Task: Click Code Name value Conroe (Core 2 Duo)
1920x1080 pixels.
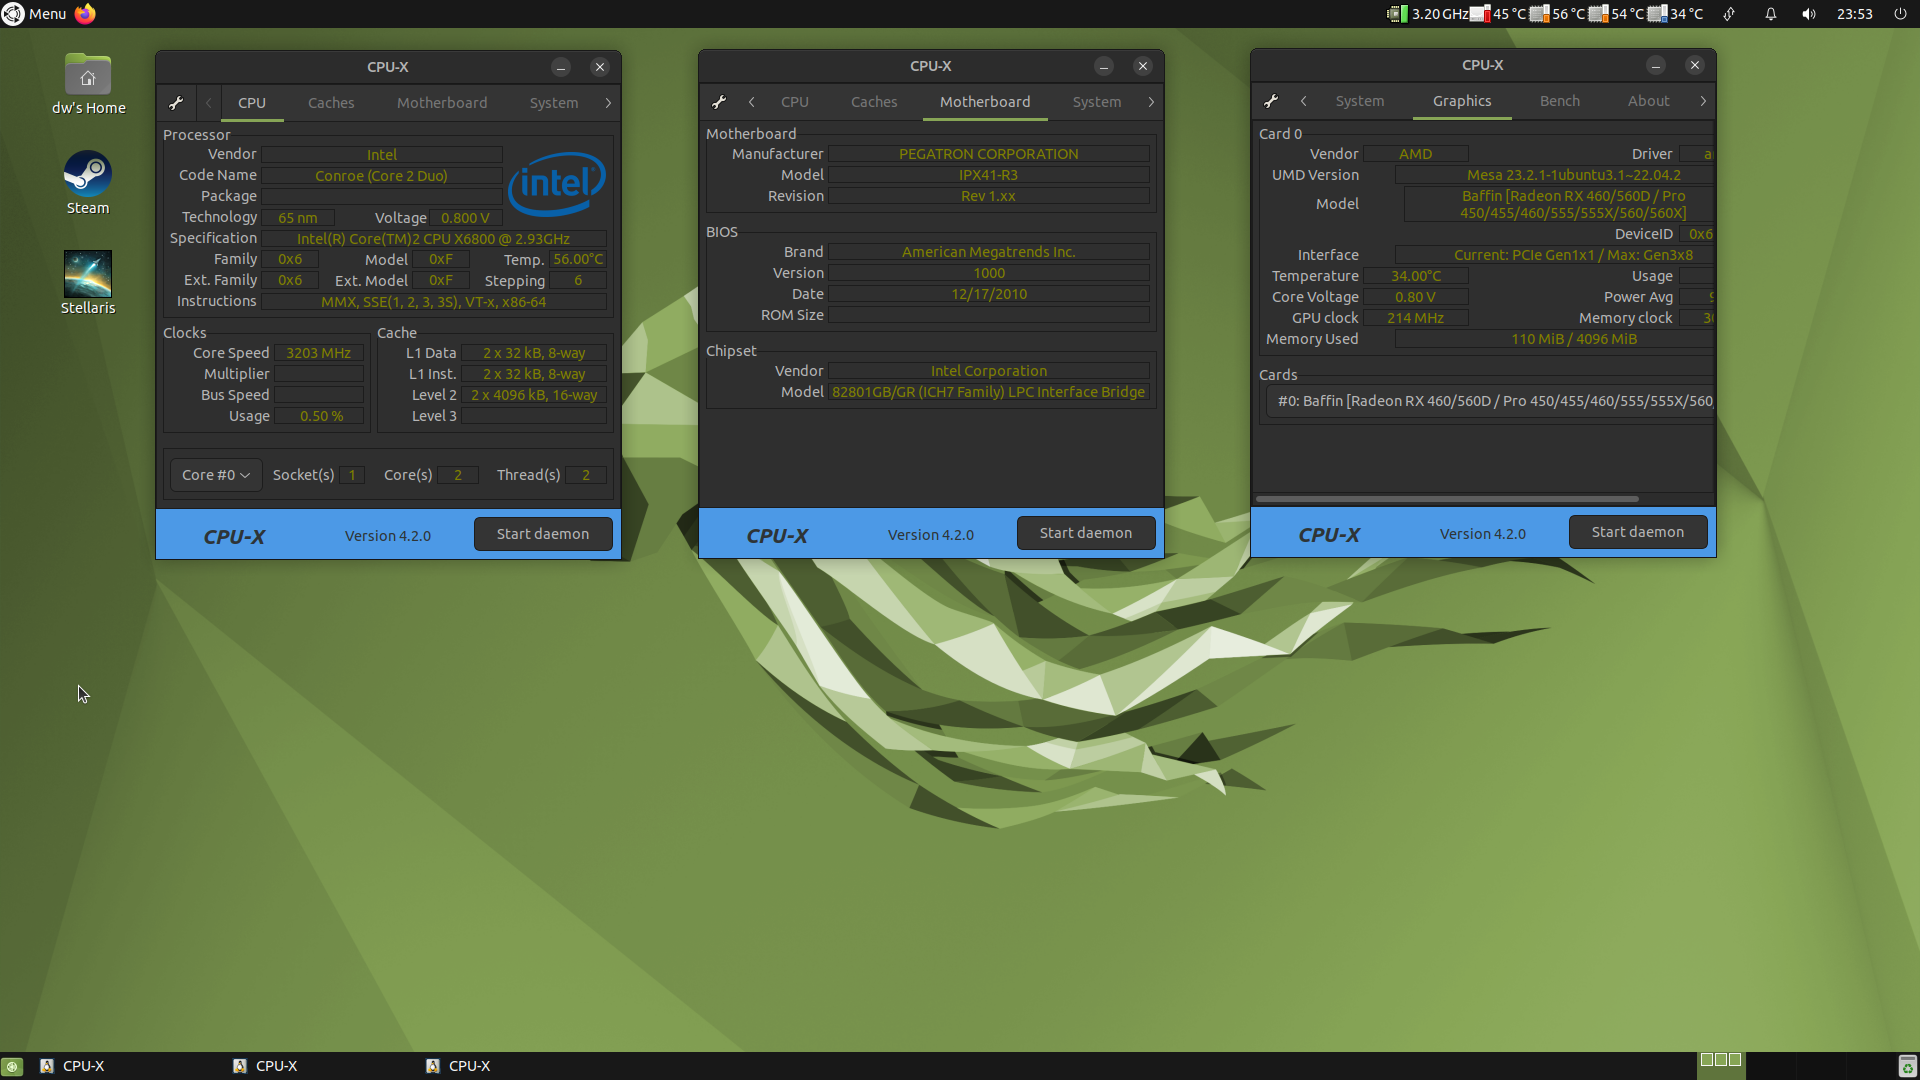Action: (x=381, y=176)
